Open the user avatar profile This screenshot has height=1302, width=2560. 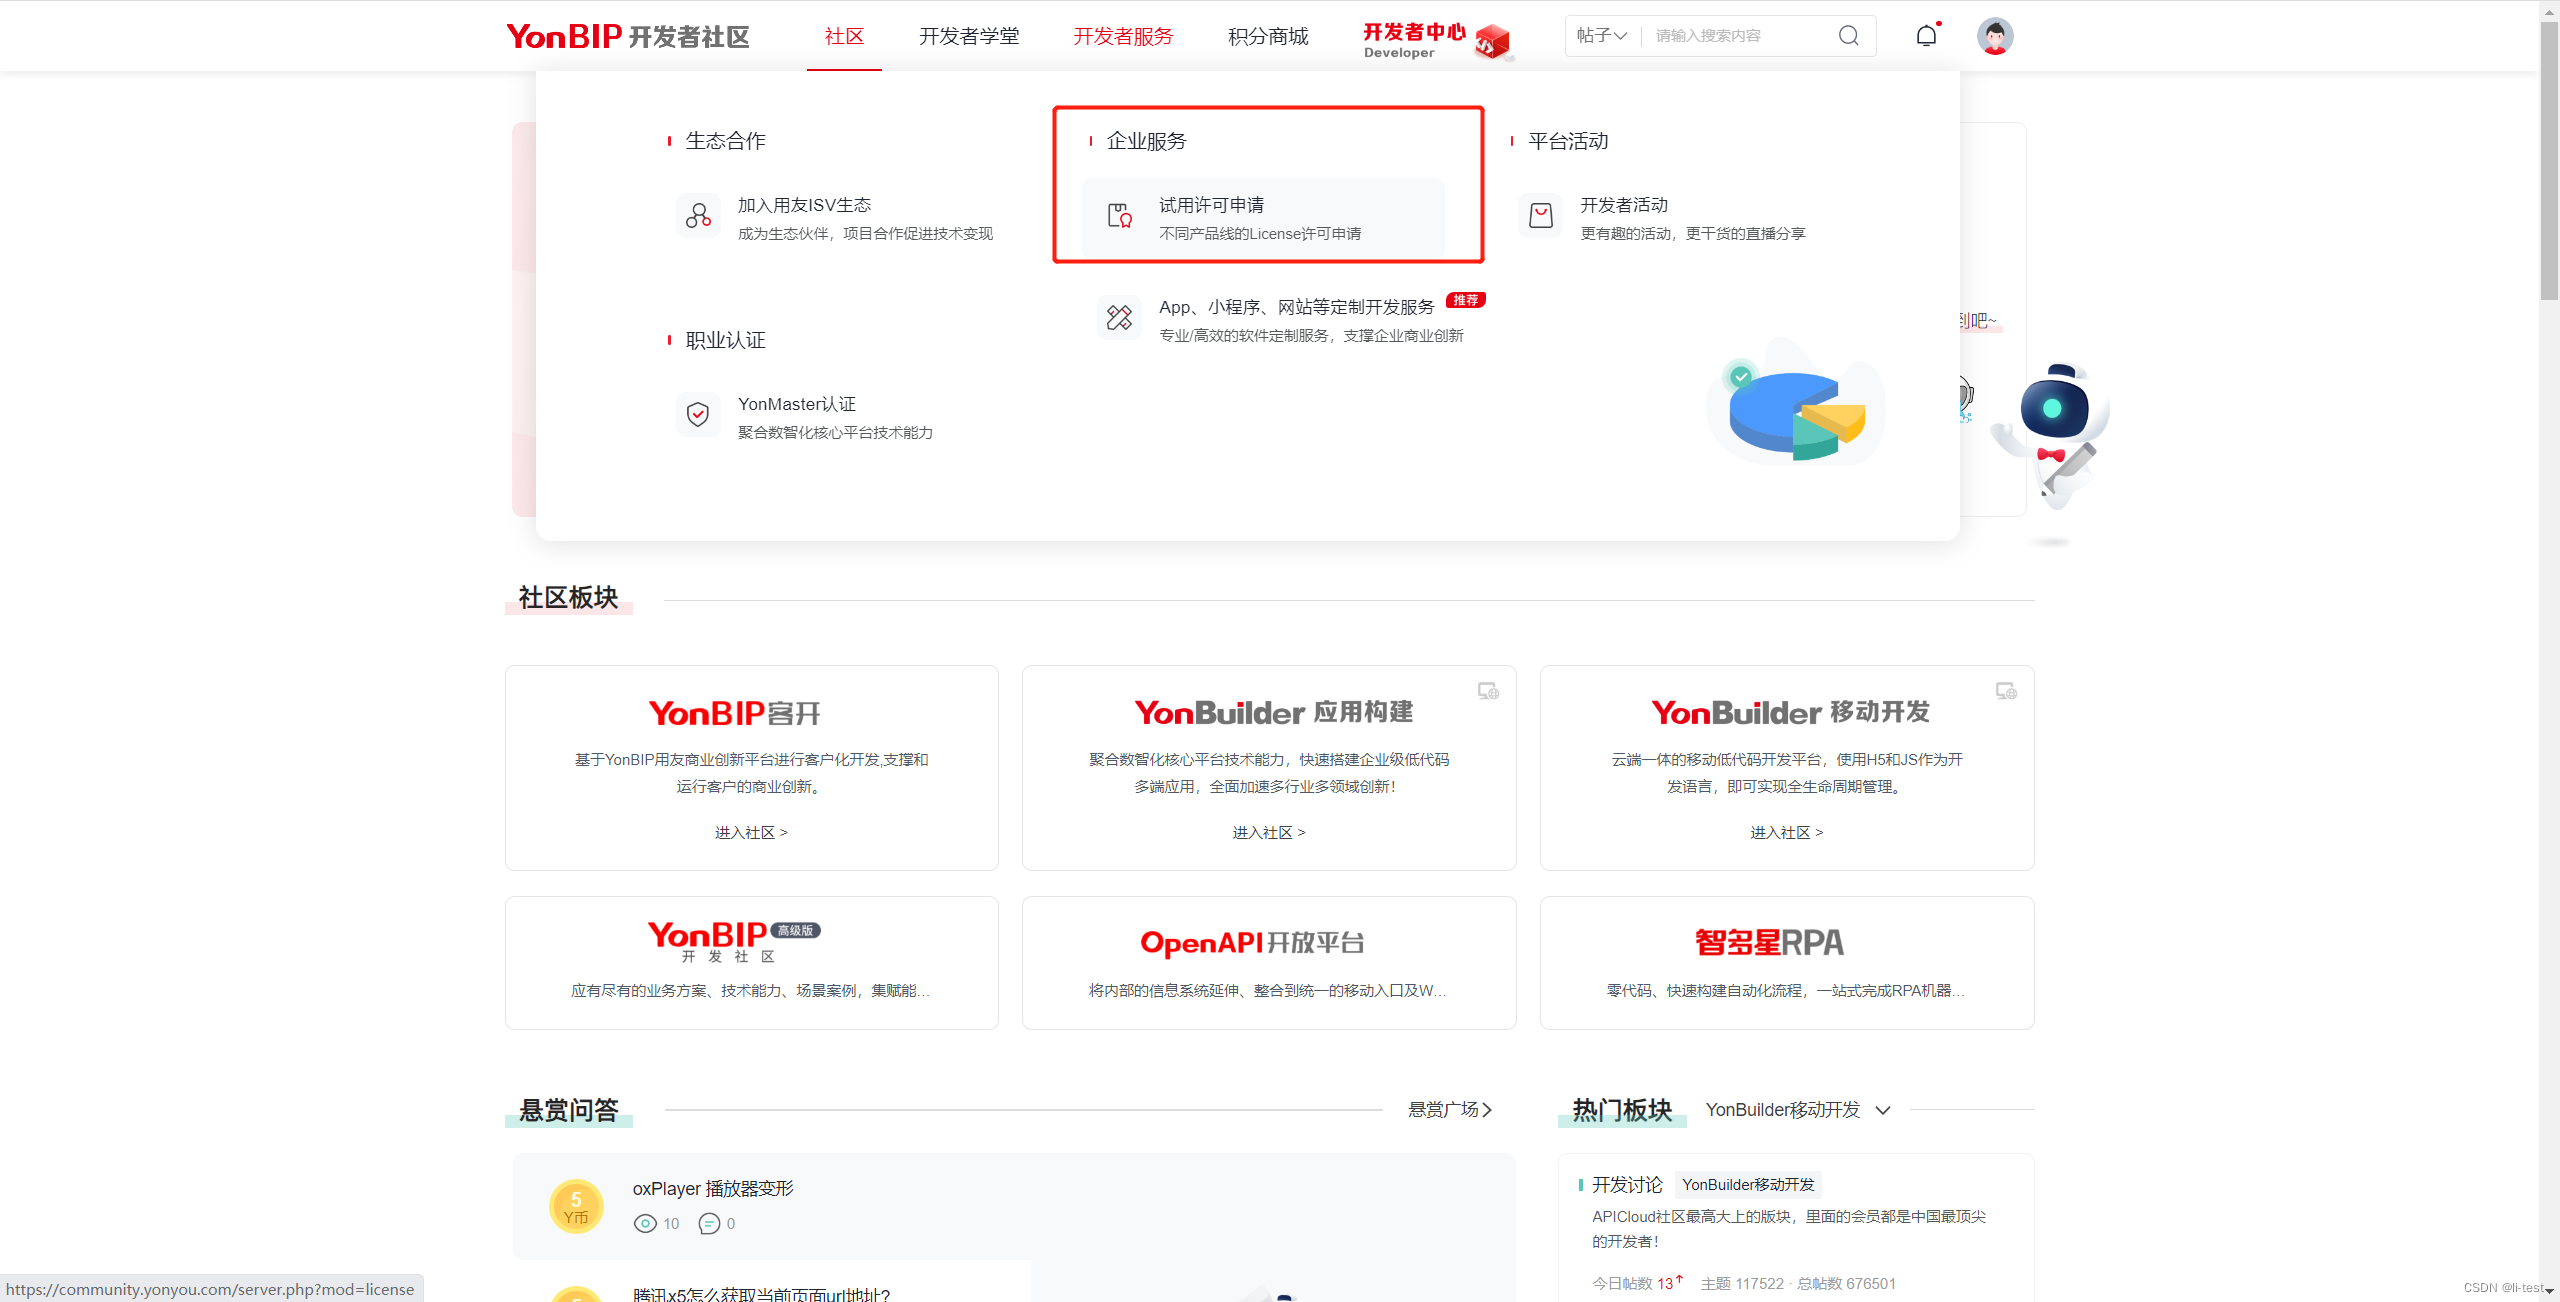coord(1994,37)
